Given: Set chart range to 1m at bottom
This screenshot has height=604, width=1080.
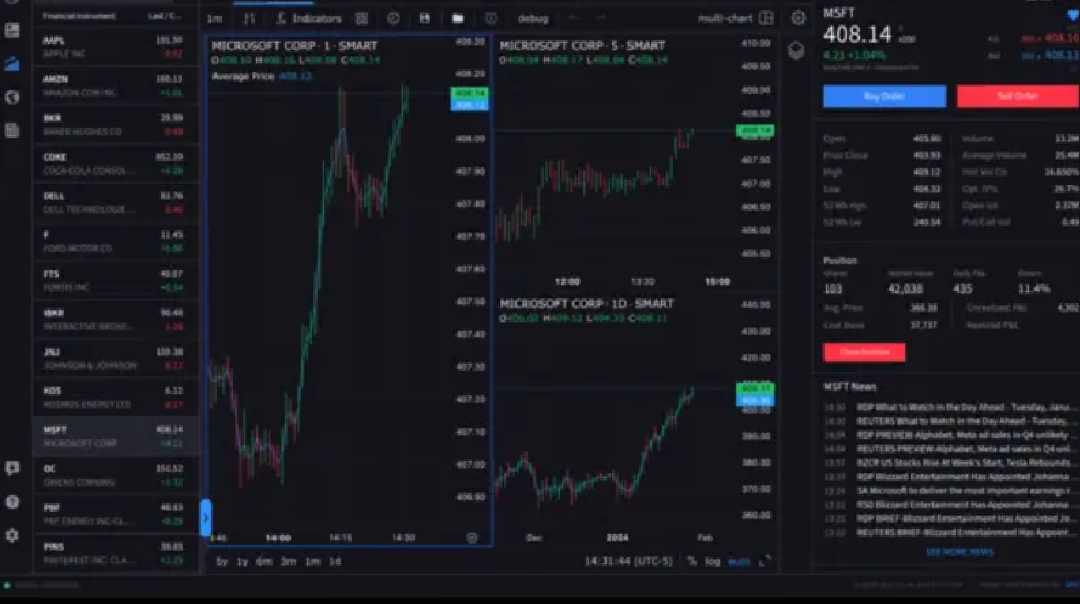Looking at the screenshot, I should 313,561.
